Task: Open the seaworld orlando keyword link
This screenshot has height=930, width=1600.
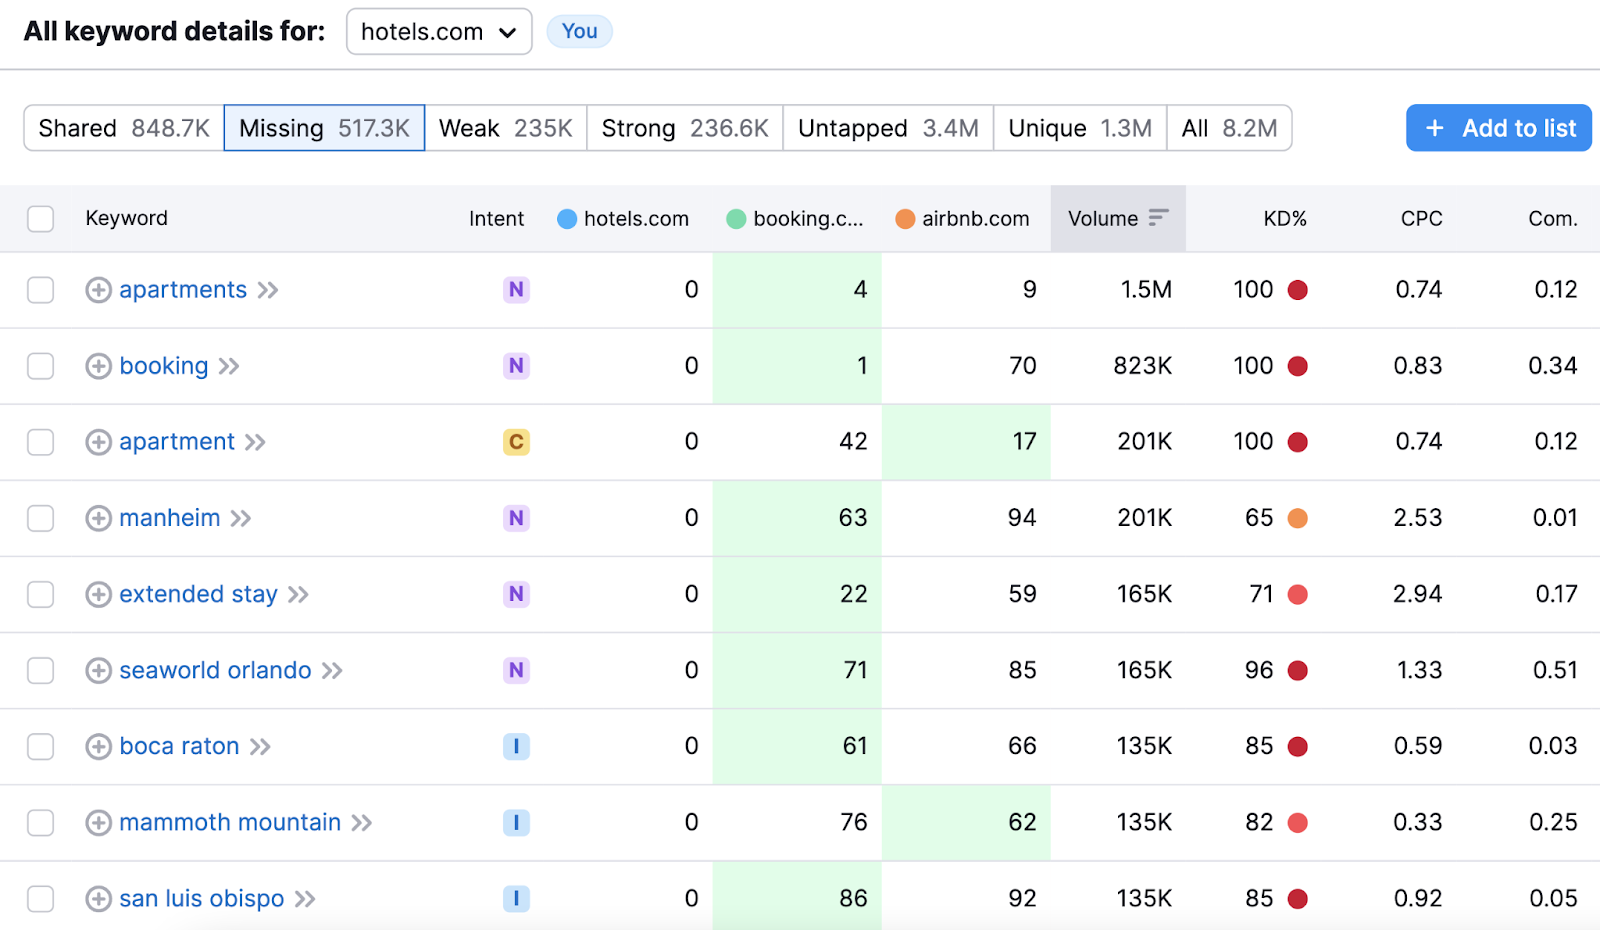Action: pyautogui.click(x=215, y=670)
